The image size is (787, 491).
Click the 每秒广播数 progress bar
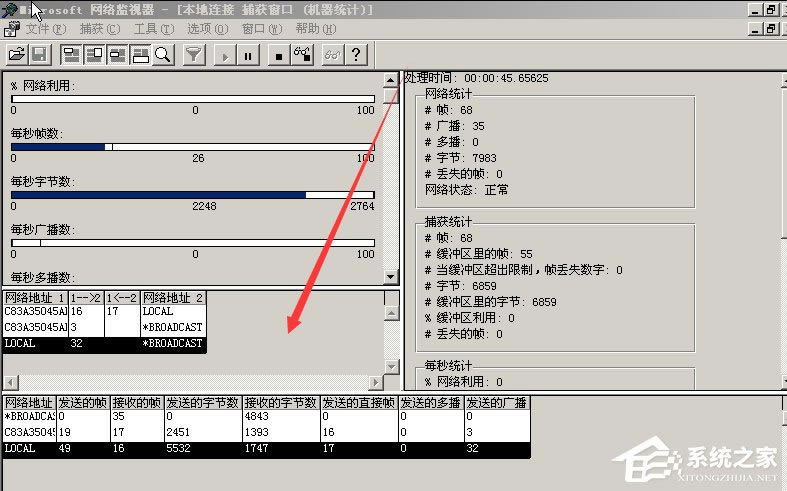click(x=193, y=243)
